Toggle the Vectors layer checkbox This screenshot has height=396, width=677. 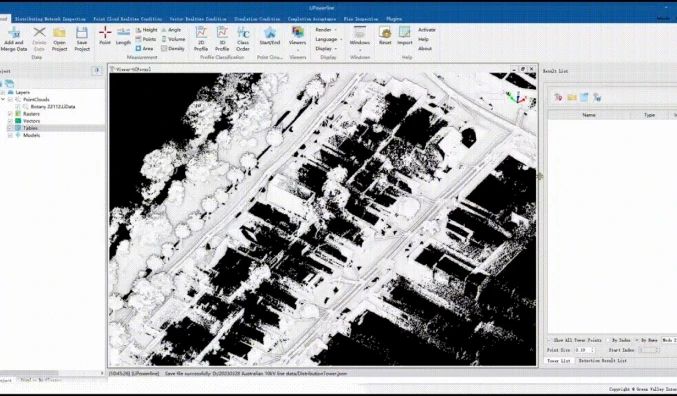click(x=10, y=121)
